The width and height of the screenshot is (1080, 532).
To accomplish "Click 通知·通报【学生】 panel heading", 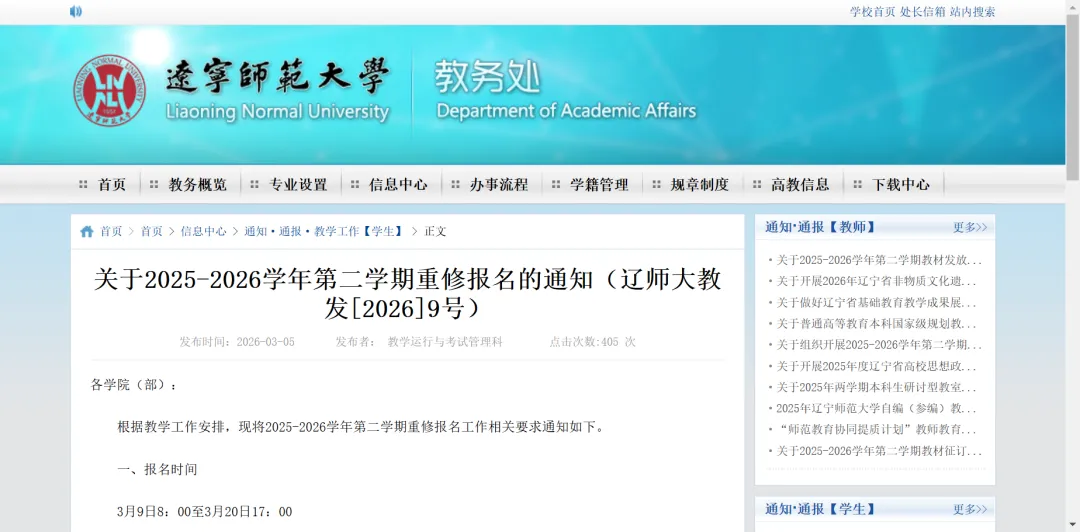I will [x=820, y=509].
